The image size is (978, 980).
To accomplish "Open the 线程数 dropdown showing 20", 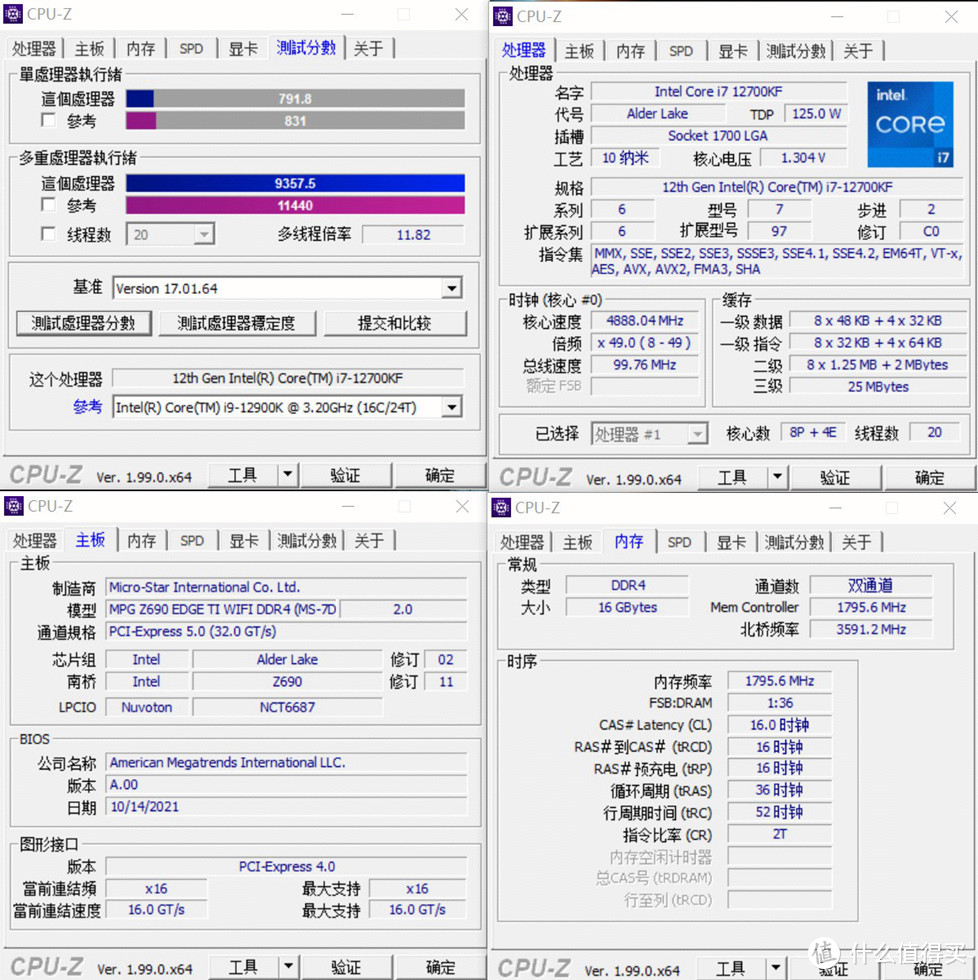I will point(170,234).
